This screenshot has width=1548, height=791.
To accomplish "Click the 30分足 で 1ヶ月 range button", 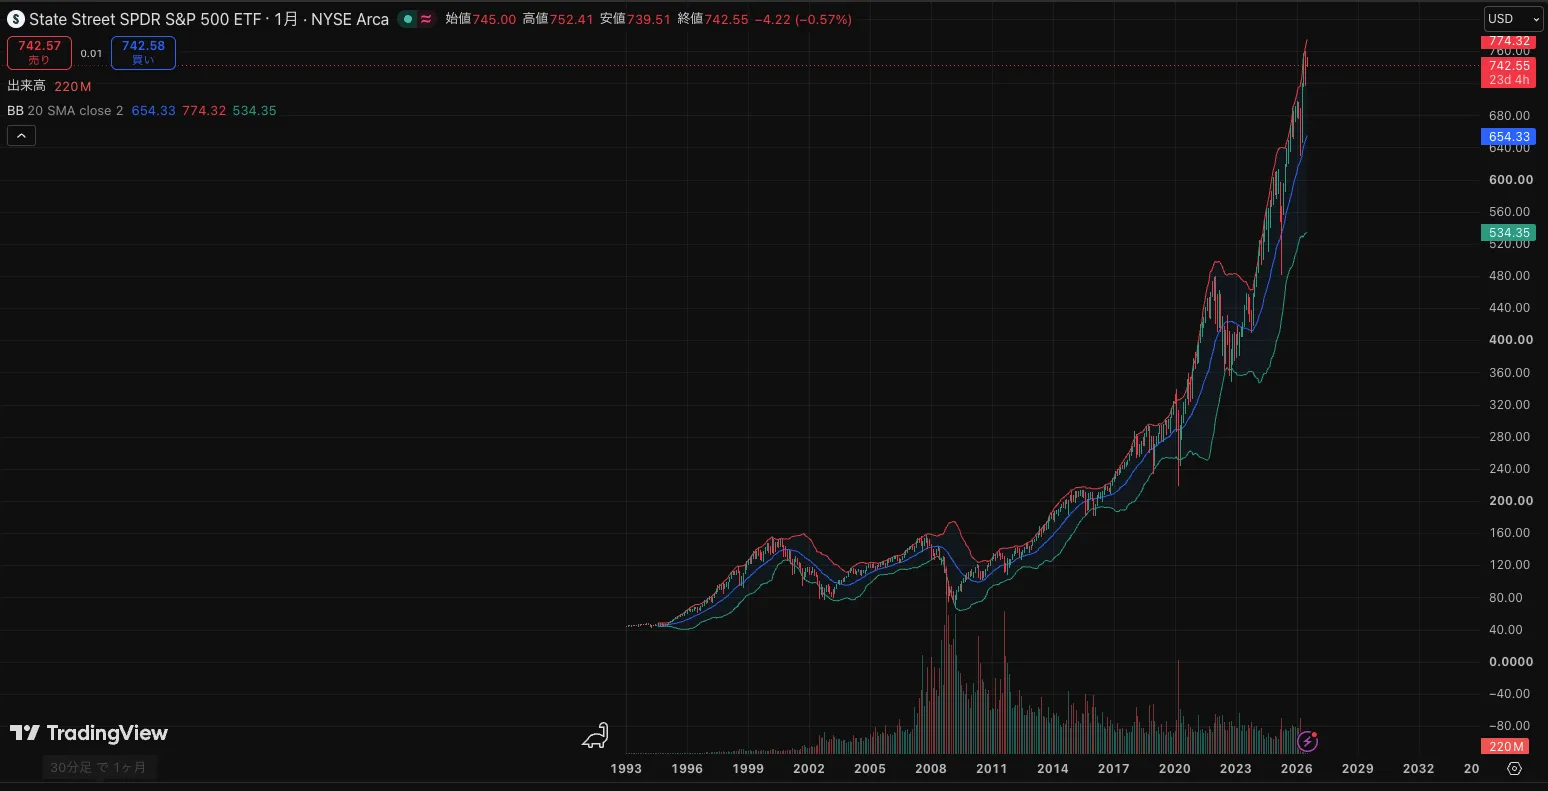I will pos(98,767).
